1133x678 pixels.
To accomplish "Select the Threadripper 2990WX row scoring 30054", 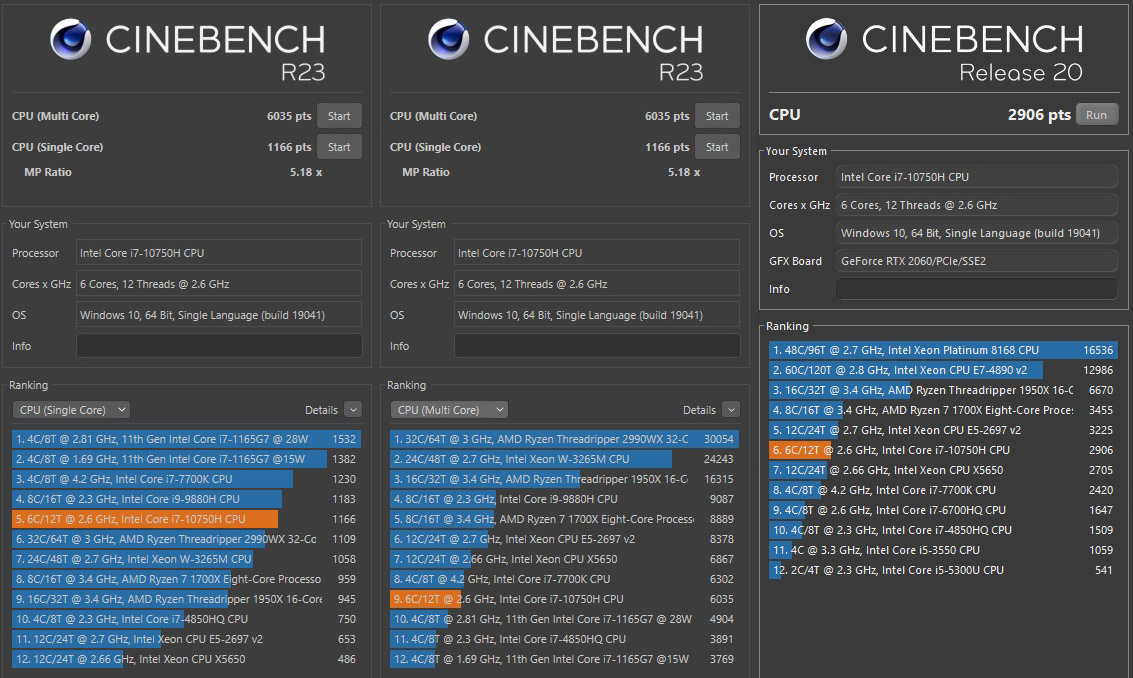I will [564, 439].
